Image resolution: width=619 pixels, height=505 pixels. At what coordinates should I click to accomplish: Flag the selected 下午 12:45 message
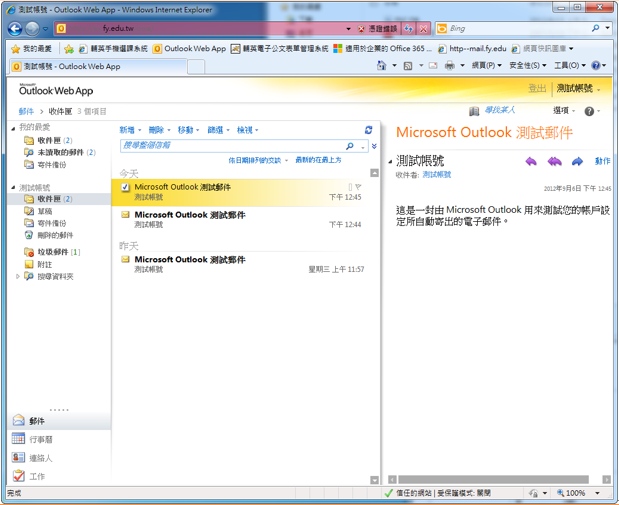coord(358,187)
